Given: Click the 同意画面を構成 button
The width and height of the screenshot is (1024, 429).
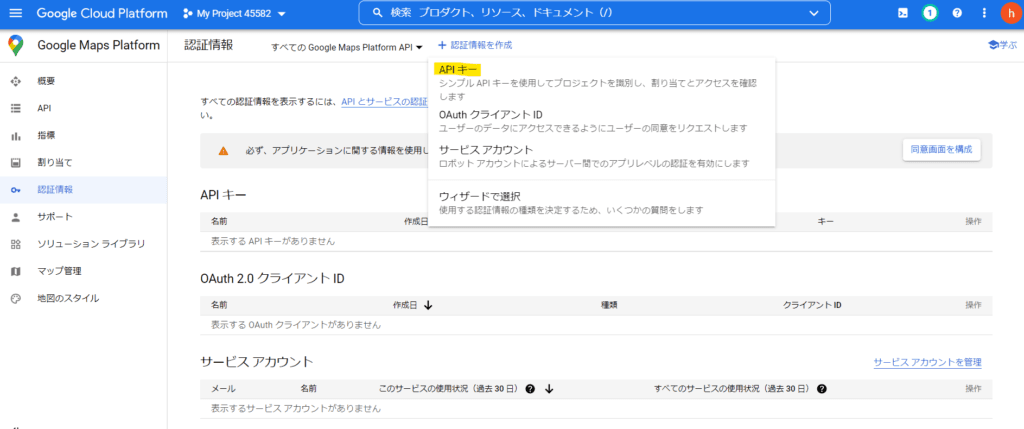Looking at the screenshot, I should (x=941, y=150).
